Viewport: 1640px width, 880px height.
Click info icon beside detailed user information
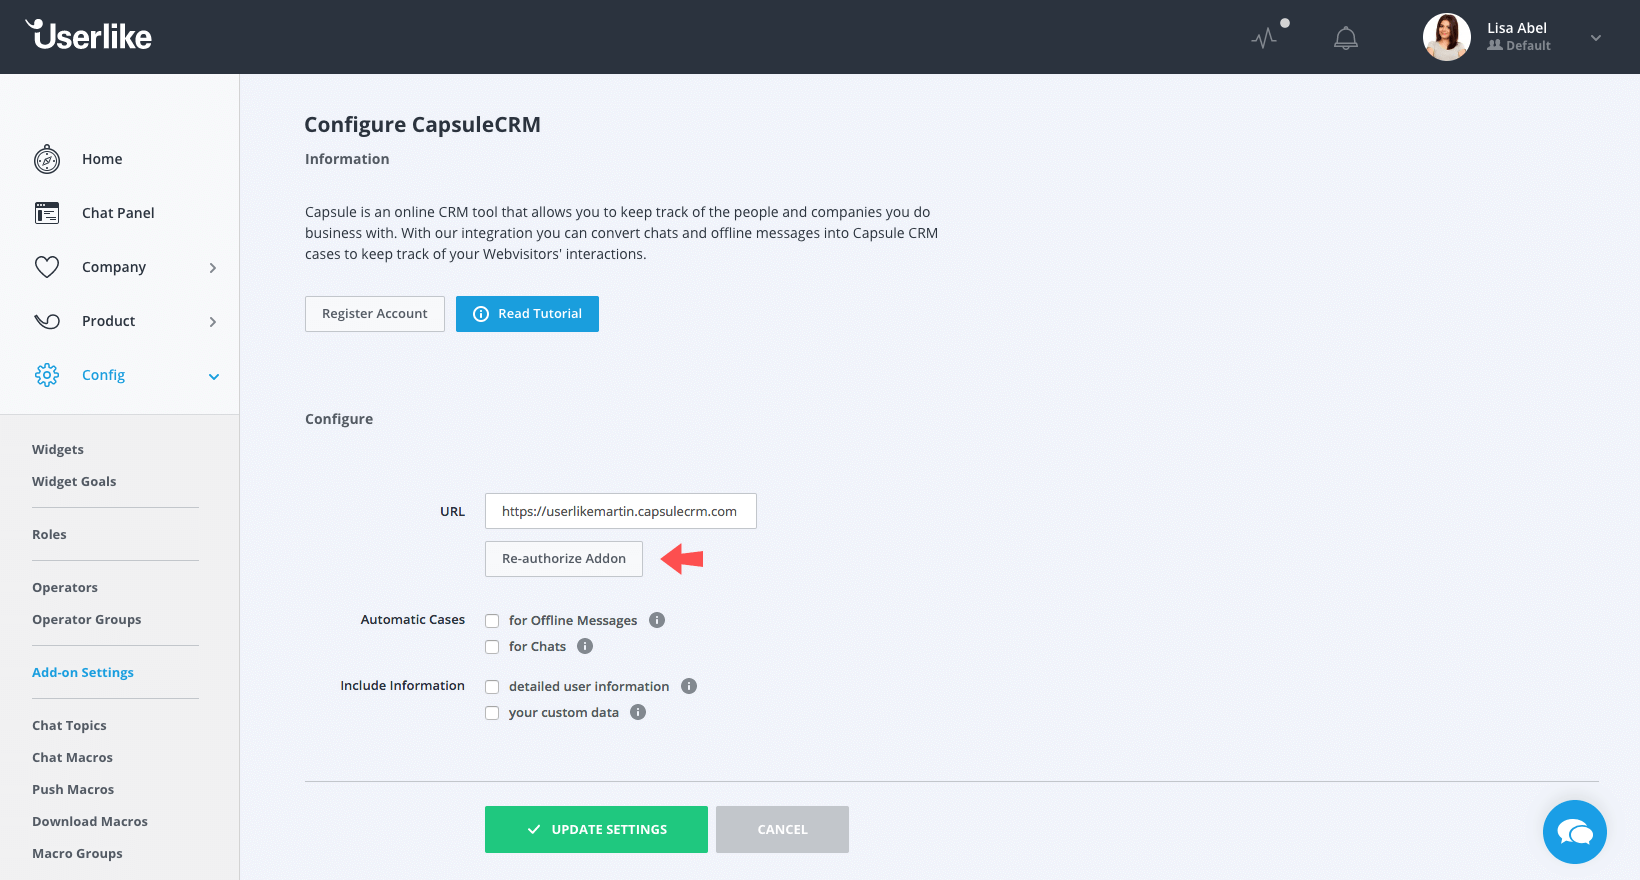[x=689, y=686]
